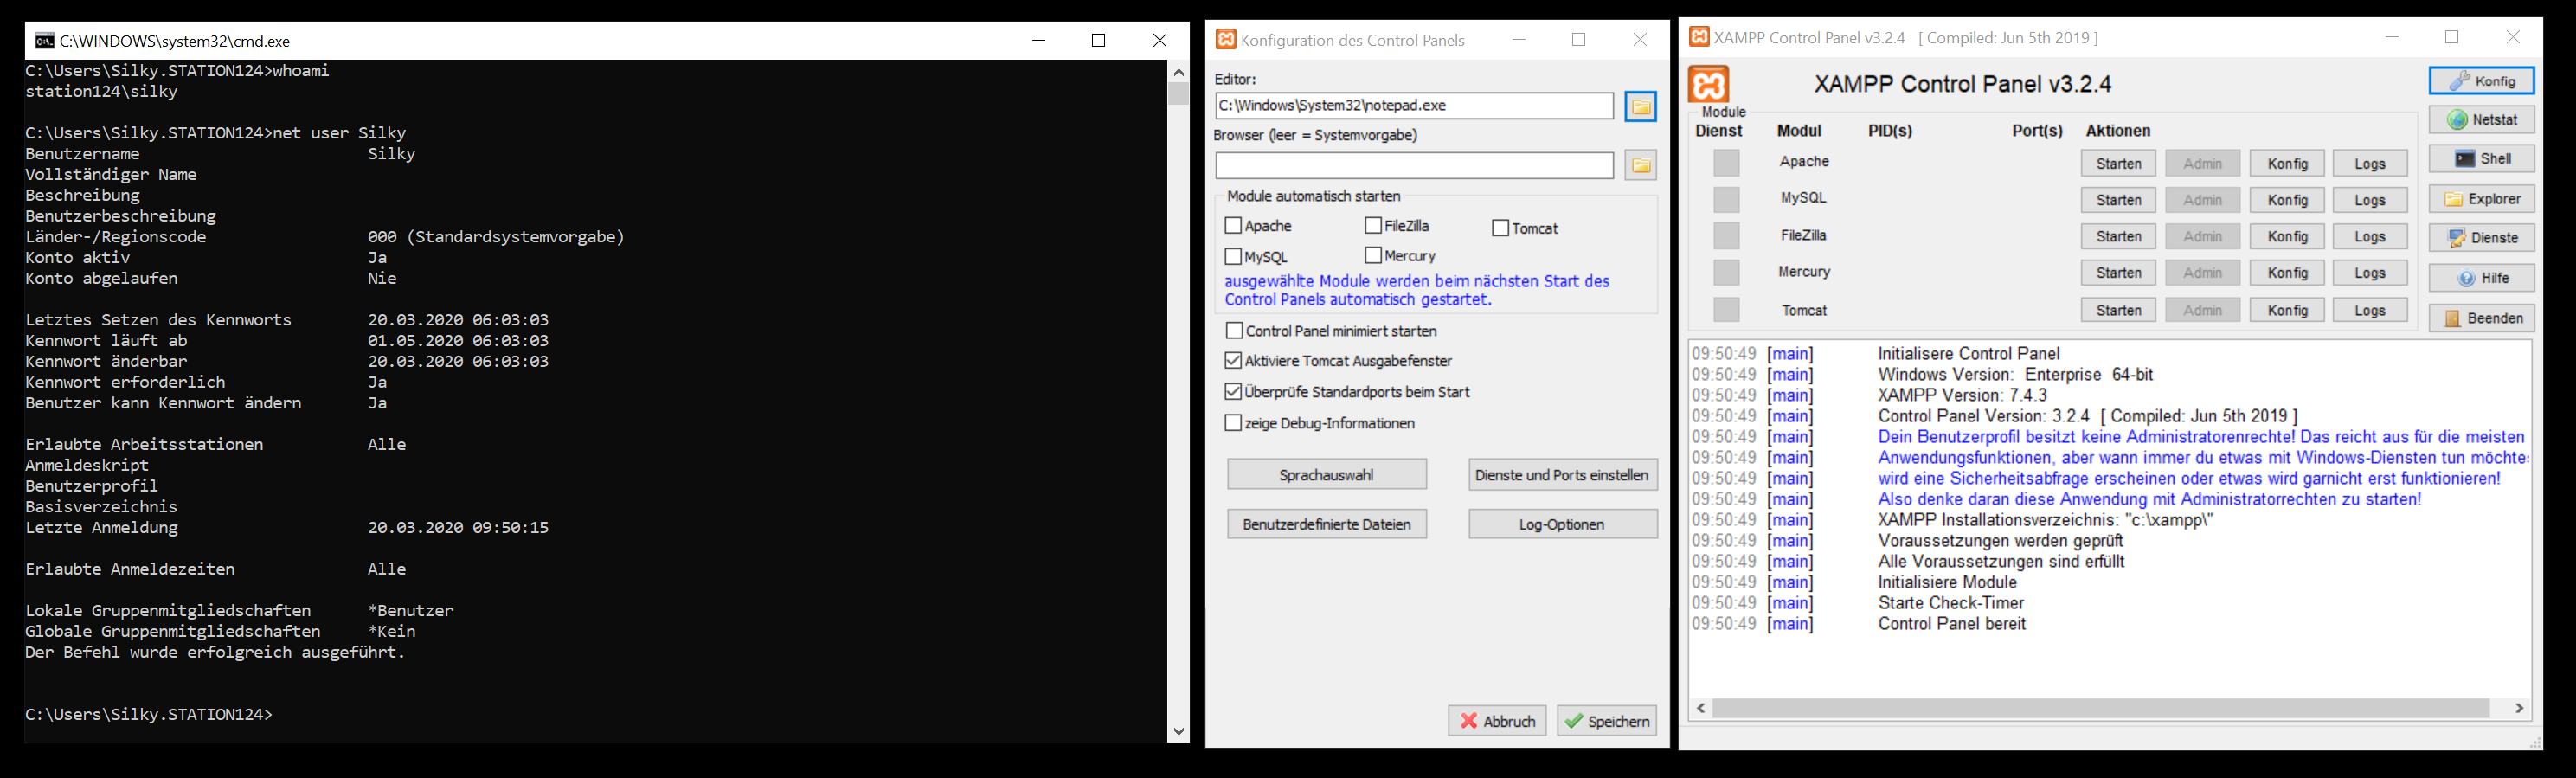
Task: Click log line 'Control Panel bereit'
Action: (1952, 624)
